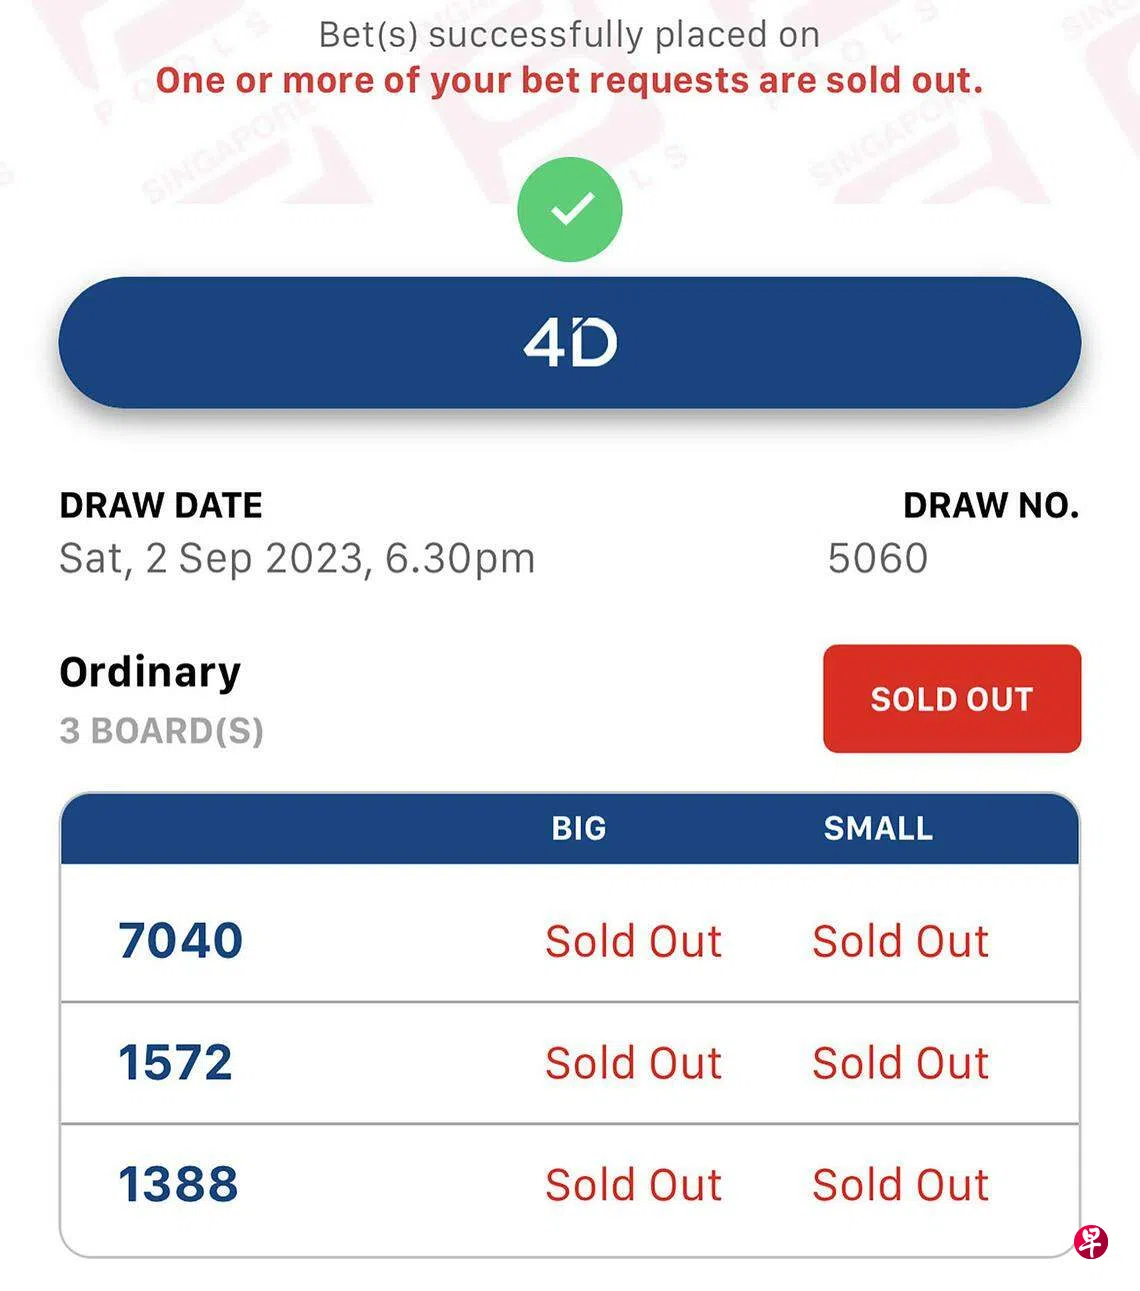Tap SMALL Sold Out for 1572
The width and height of the screenshot is (1140, 1291).
(900, 1063)
